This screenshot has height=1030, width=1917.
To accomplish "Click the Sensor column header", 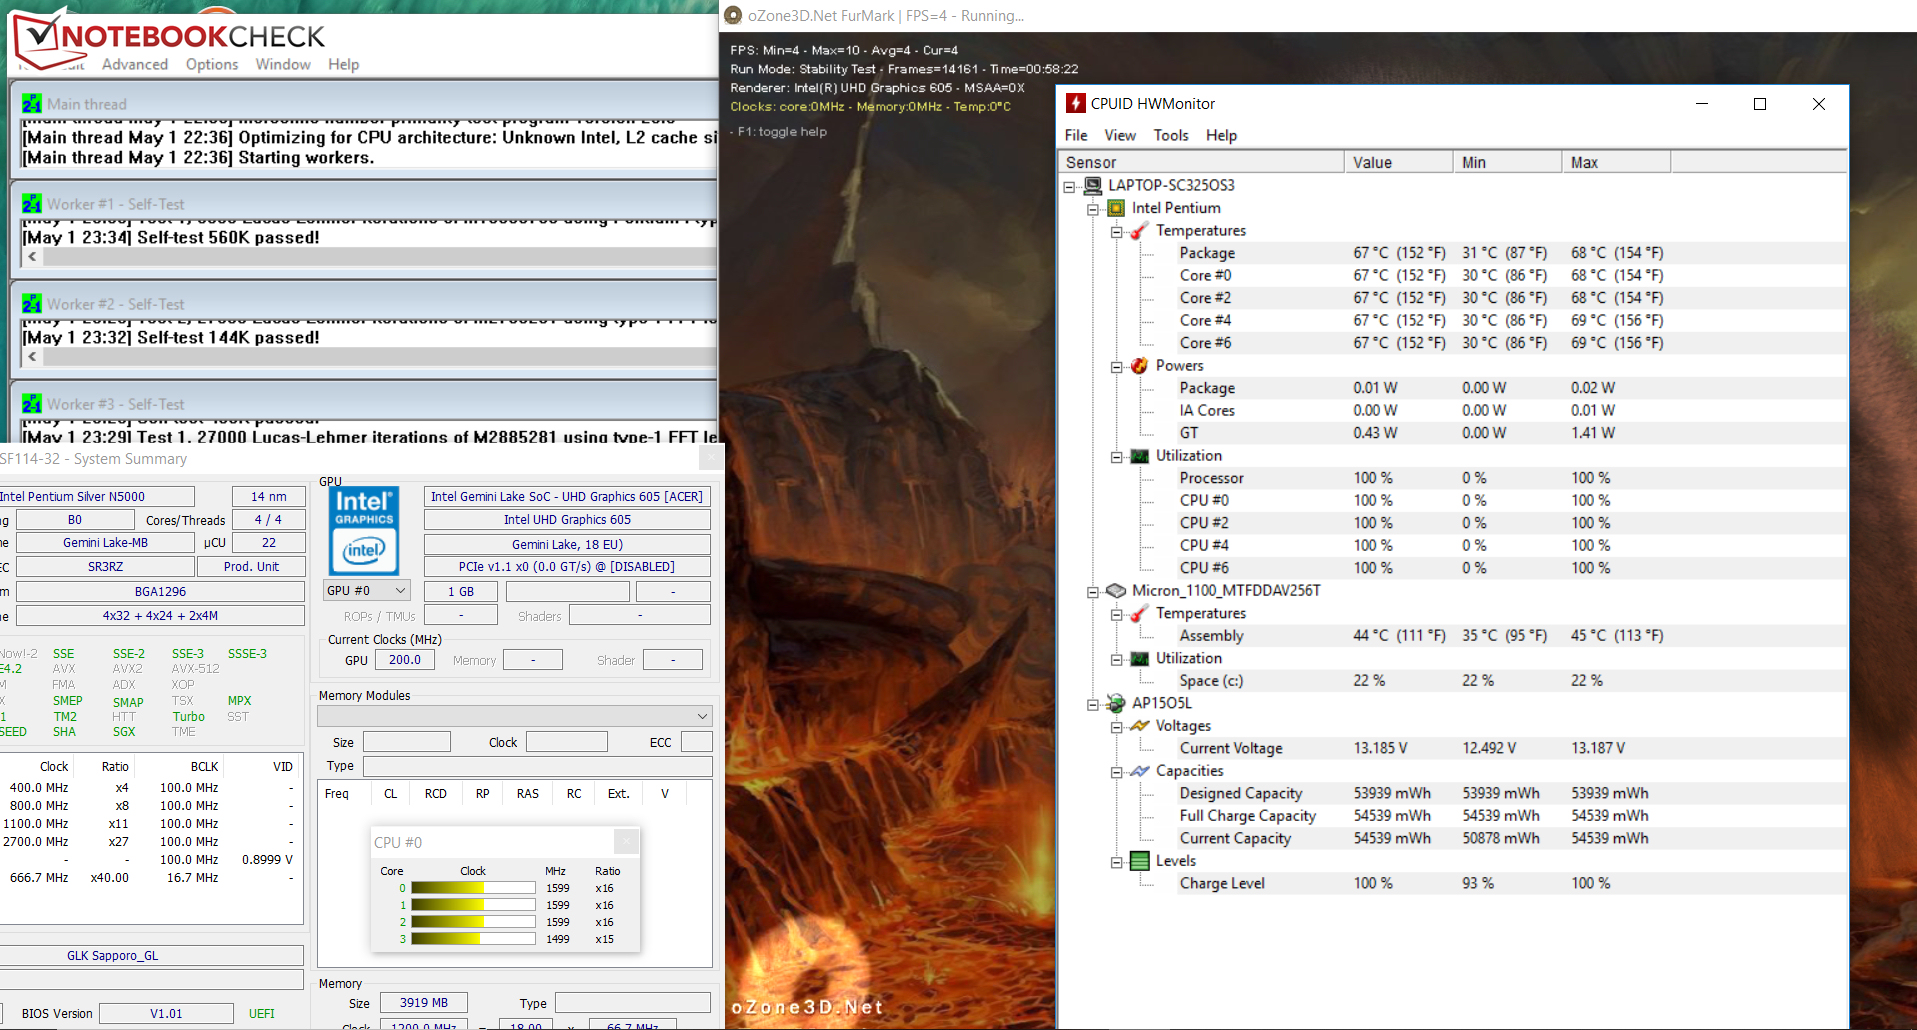I will tap(1201, 162).
